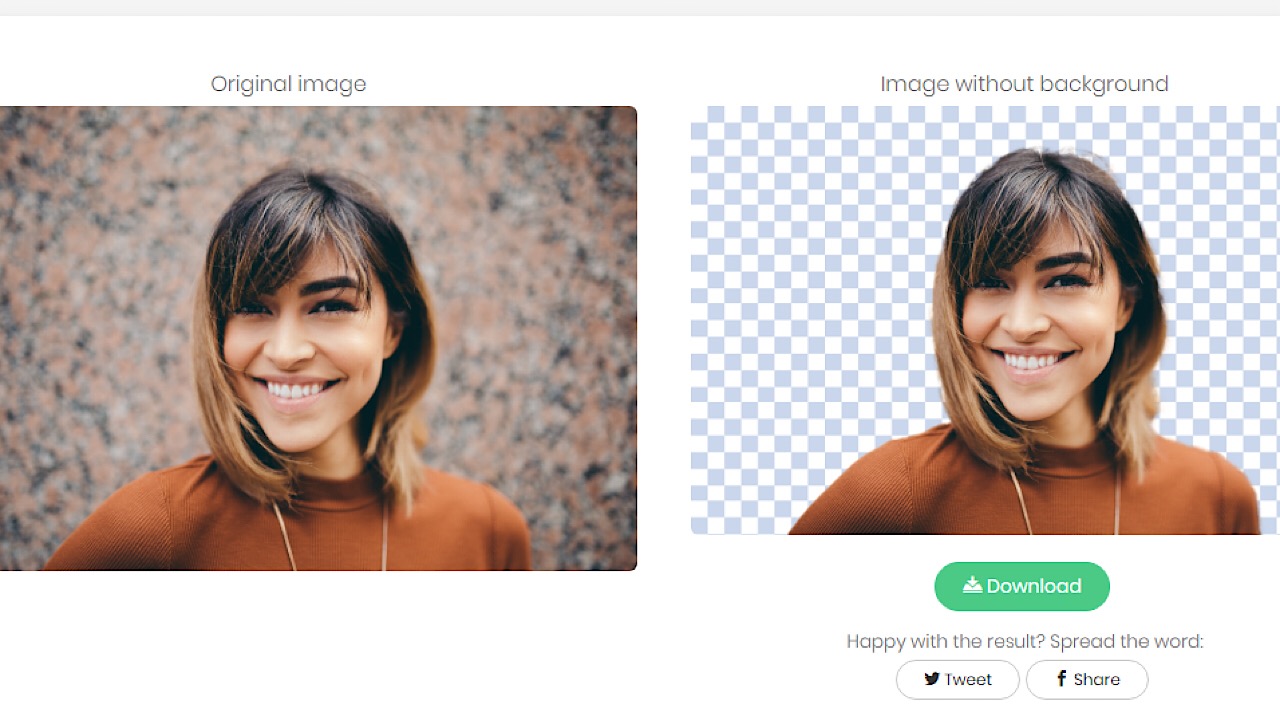The height and width of the screenshot is (720, 1280).
Task: Select the 'Image without background' heading
Action: click(1024, 84)
